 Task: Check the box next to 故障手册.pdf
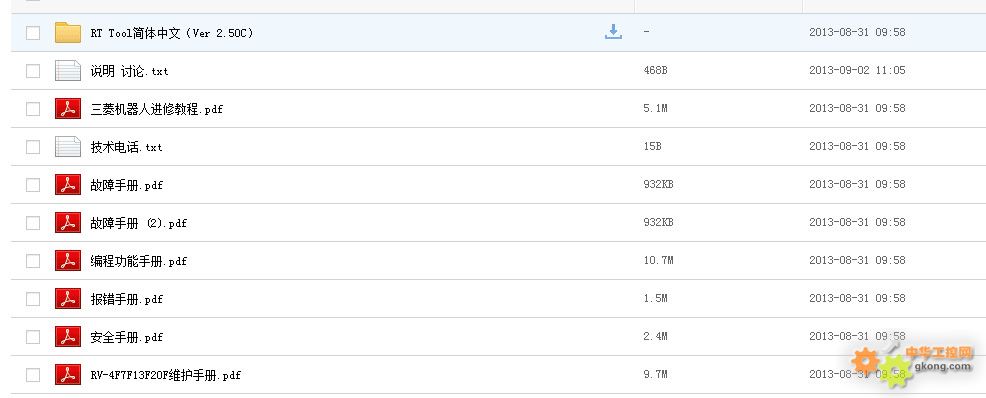[x=33, y=185]
